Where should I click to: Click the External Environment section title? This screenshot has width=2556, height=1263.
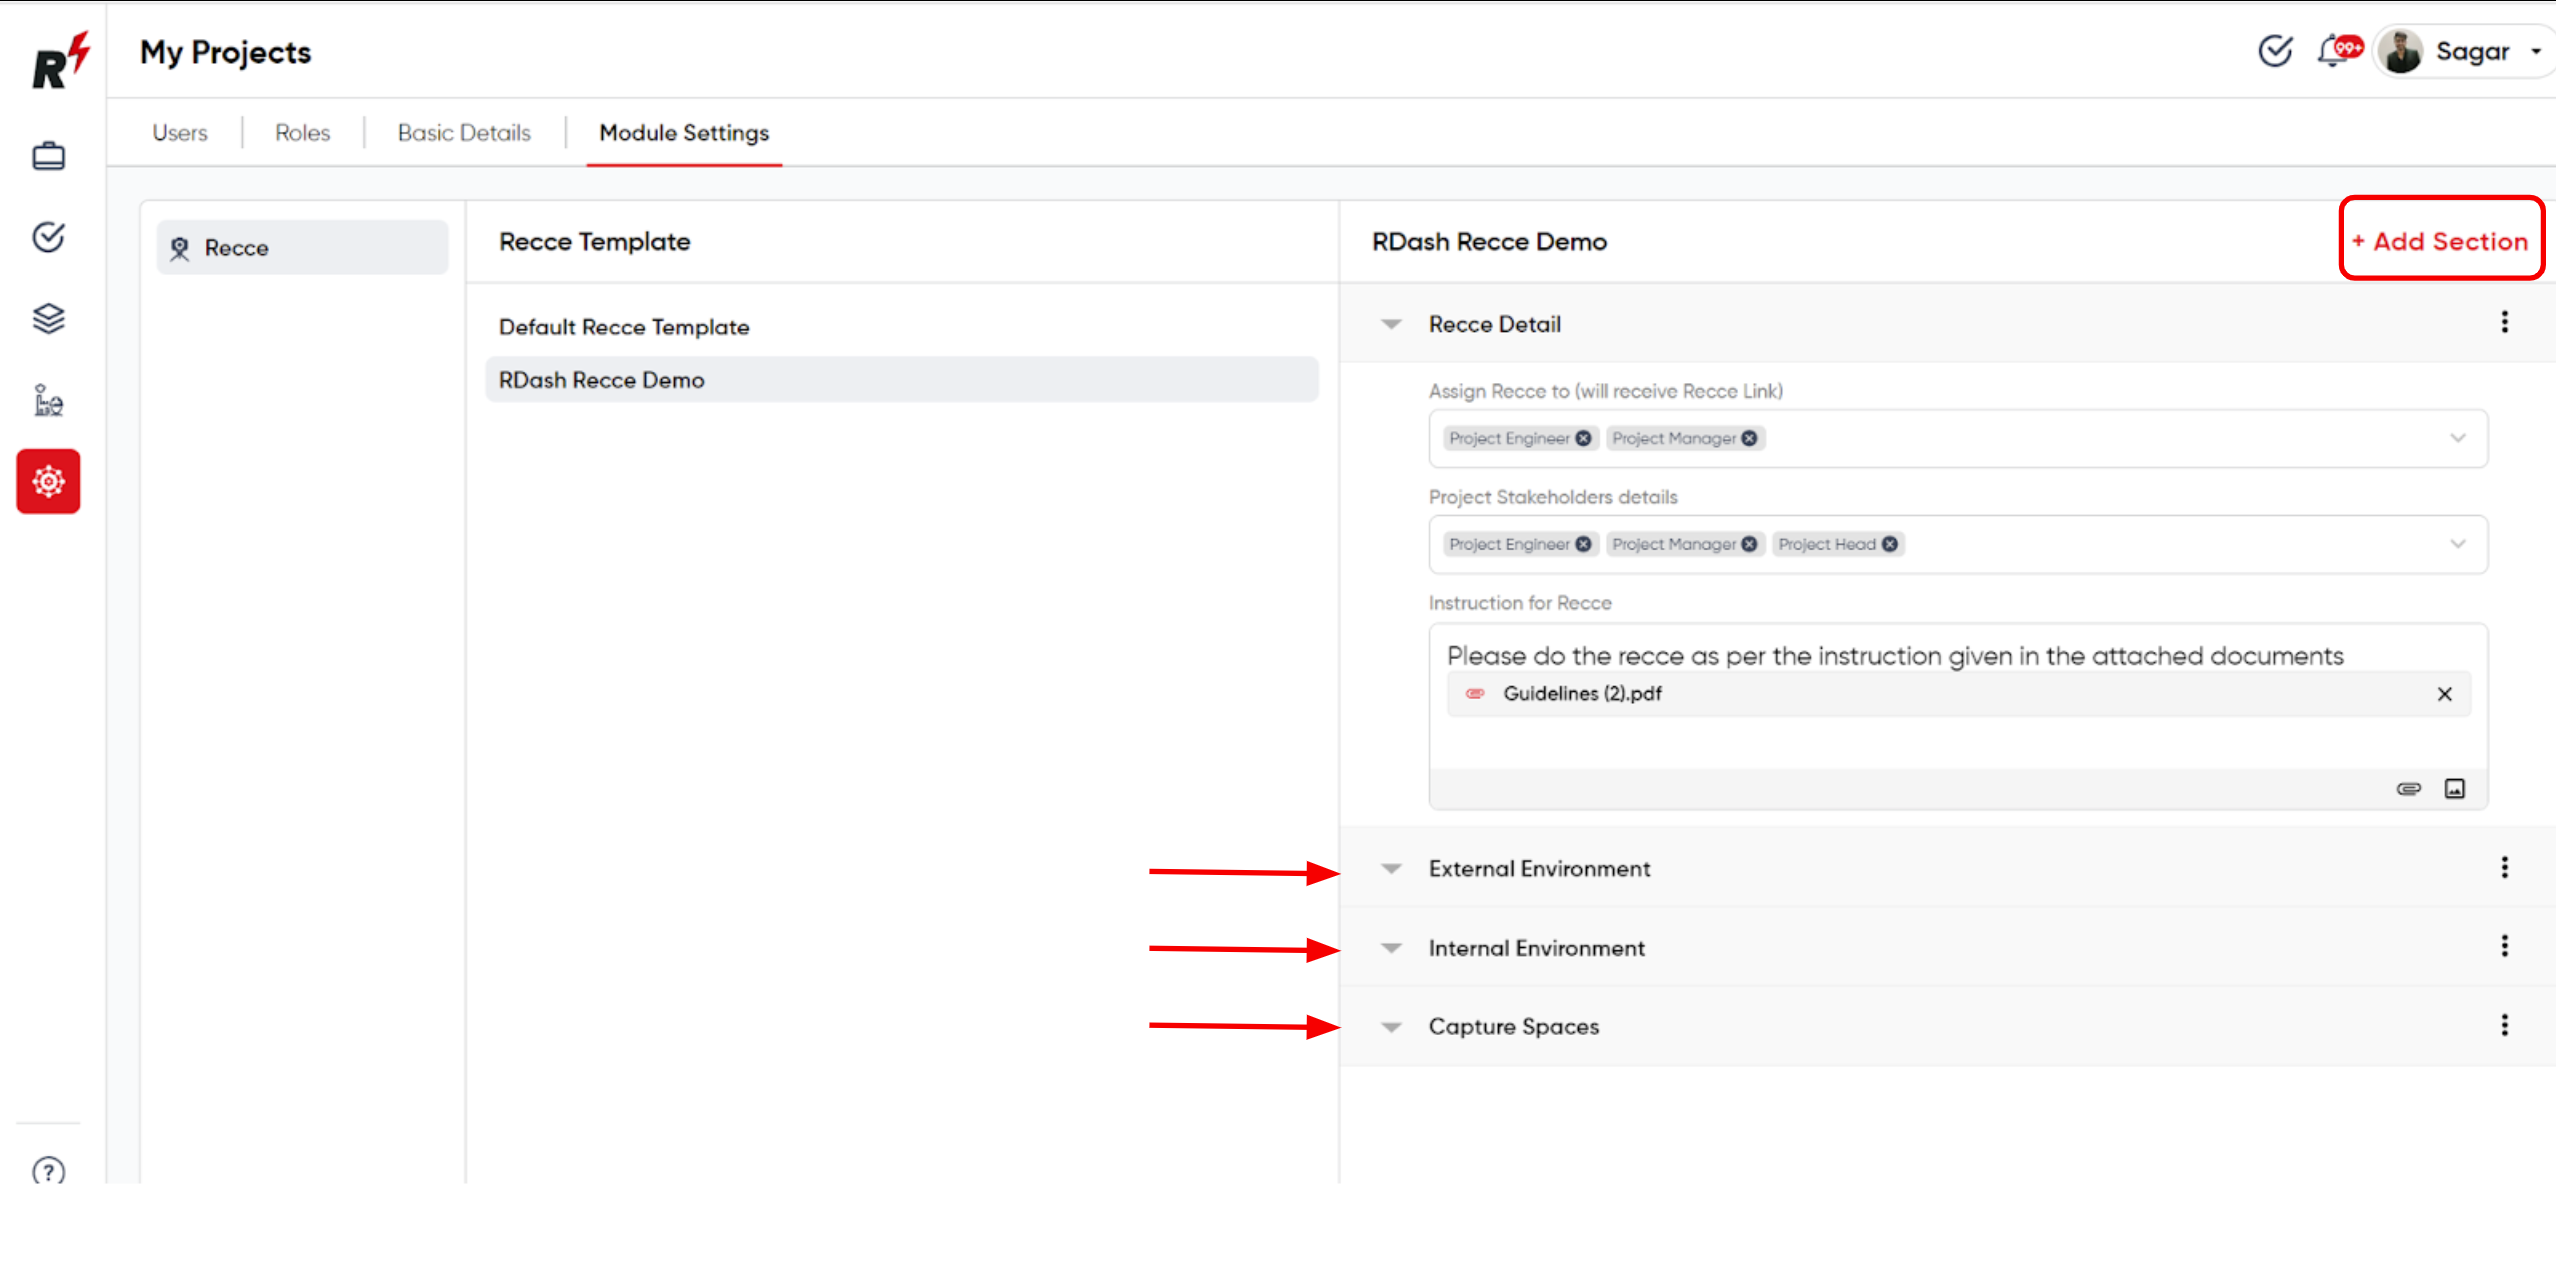click(x=1539, y=868)
